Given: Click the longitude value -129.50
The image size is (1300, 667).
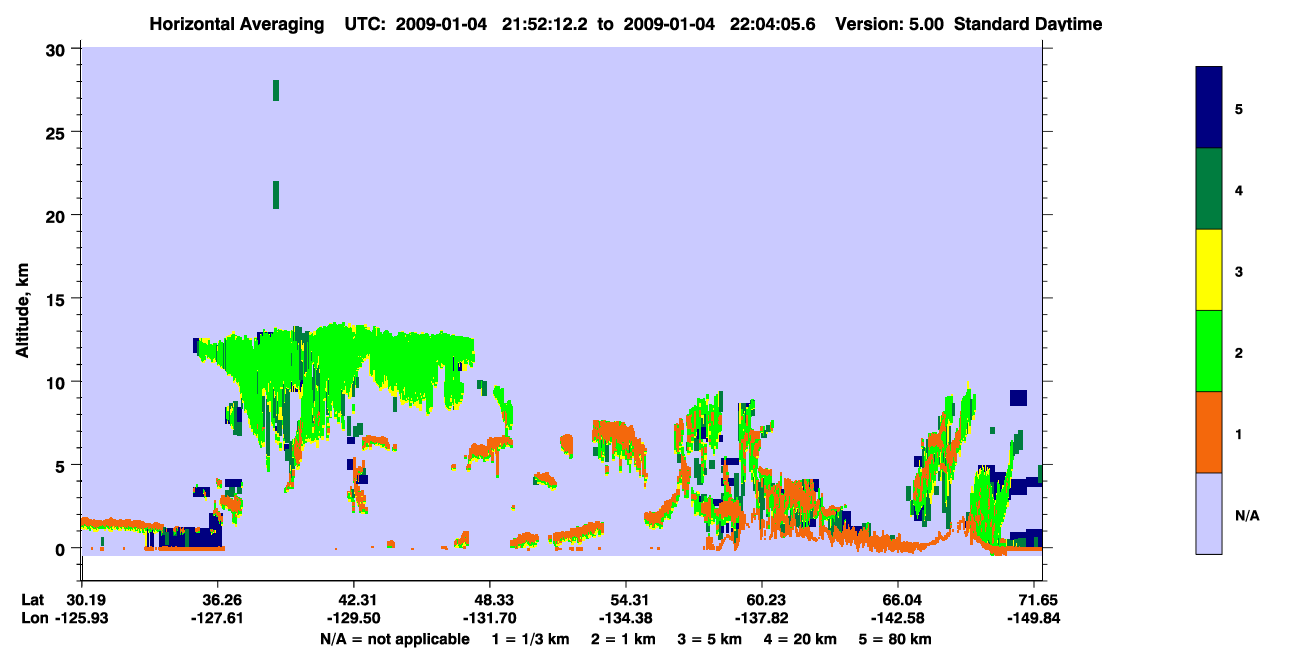Looking at the screenshot, I should tap(354, 619).
